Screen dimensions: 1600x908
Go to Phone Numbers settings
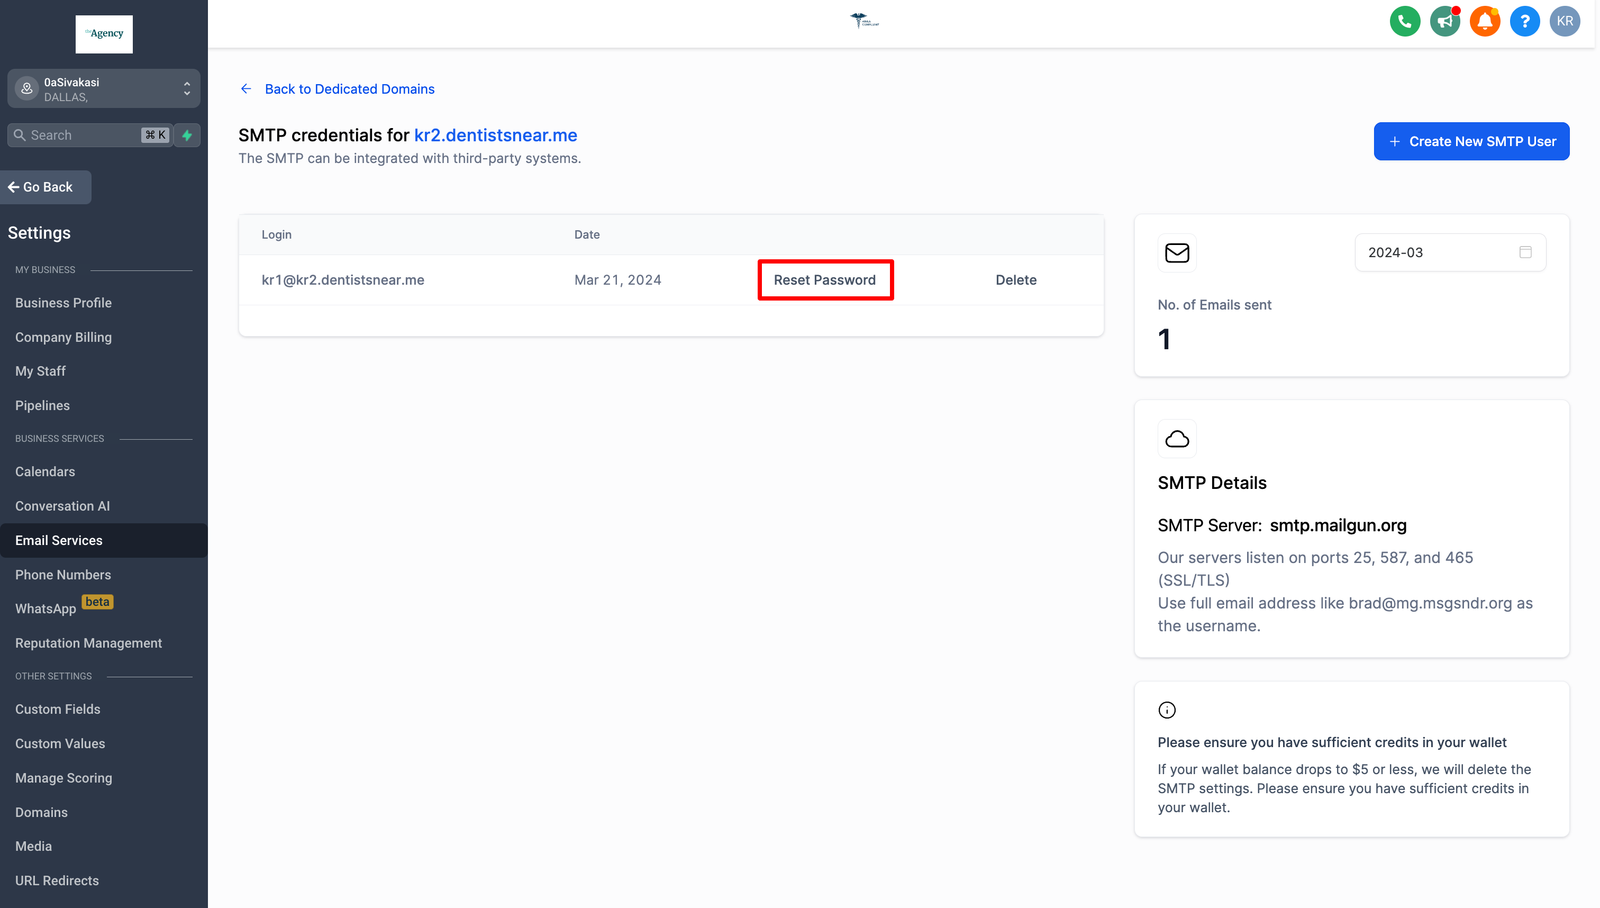(x=63, y=575)
